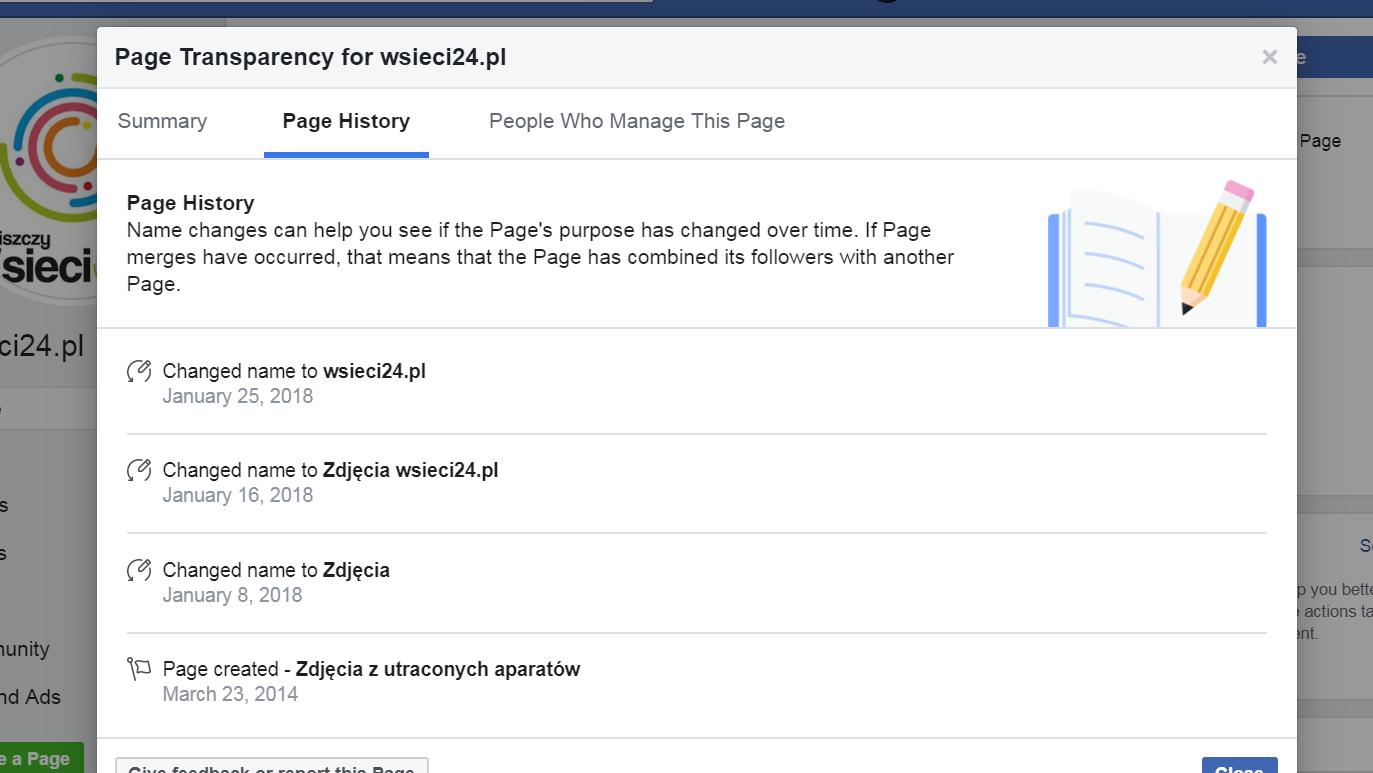This screenshot has width=1373, height=773.
Task: Click the dialog title Page Transparency for wsieci24.pl
Action: 311,57
